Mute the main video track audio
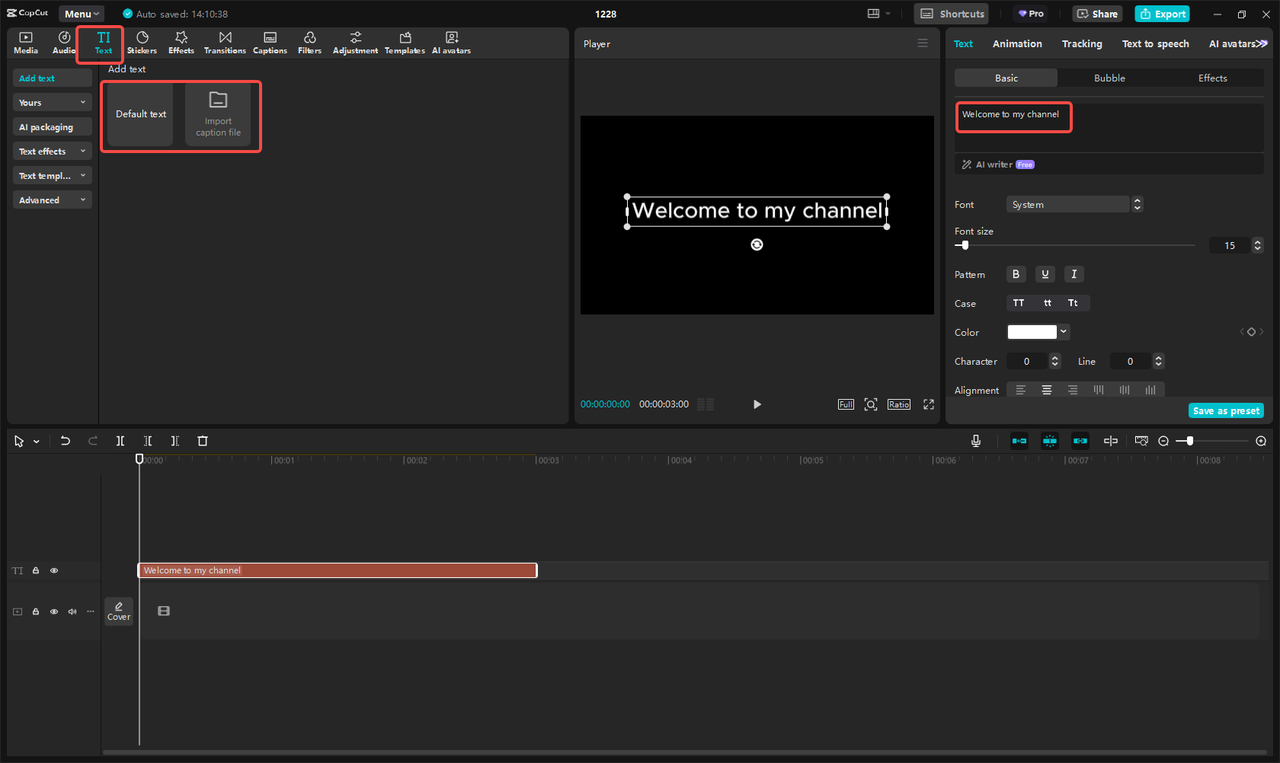 tap(72, 611)
